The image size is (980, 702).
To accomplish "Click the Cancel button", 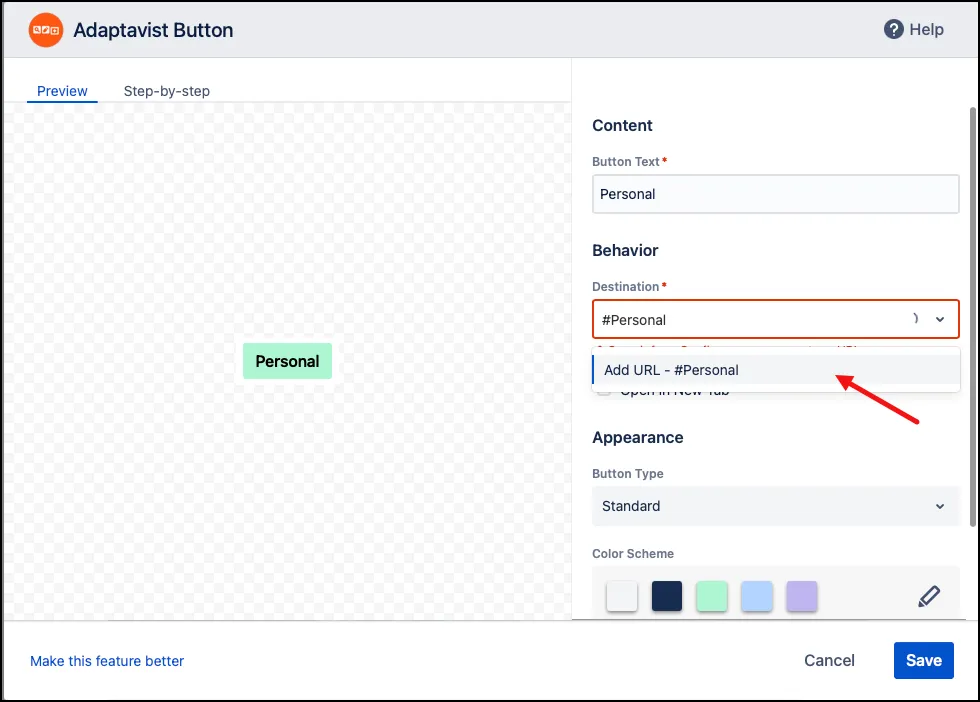I will [x=829, y=660].
